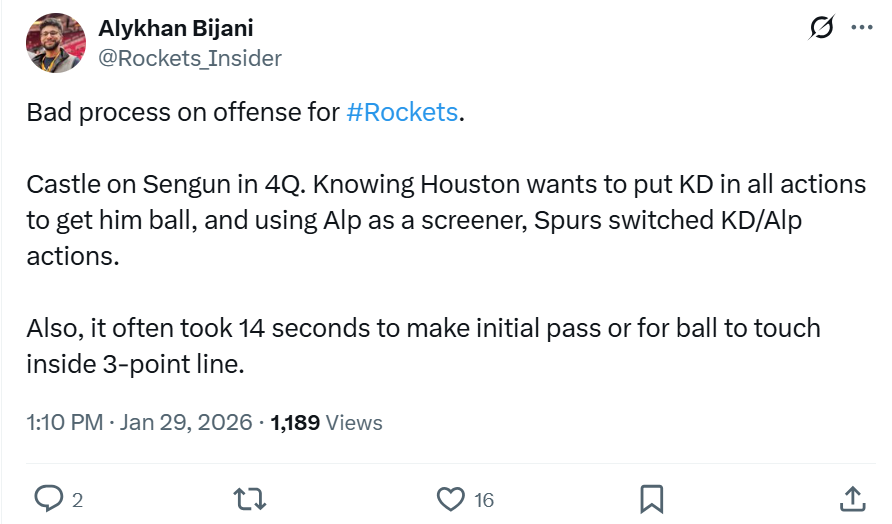This screenshot has width=892, height=524.
Task: Share the post via the upload arrow icon
Action: tap(851, 497)
